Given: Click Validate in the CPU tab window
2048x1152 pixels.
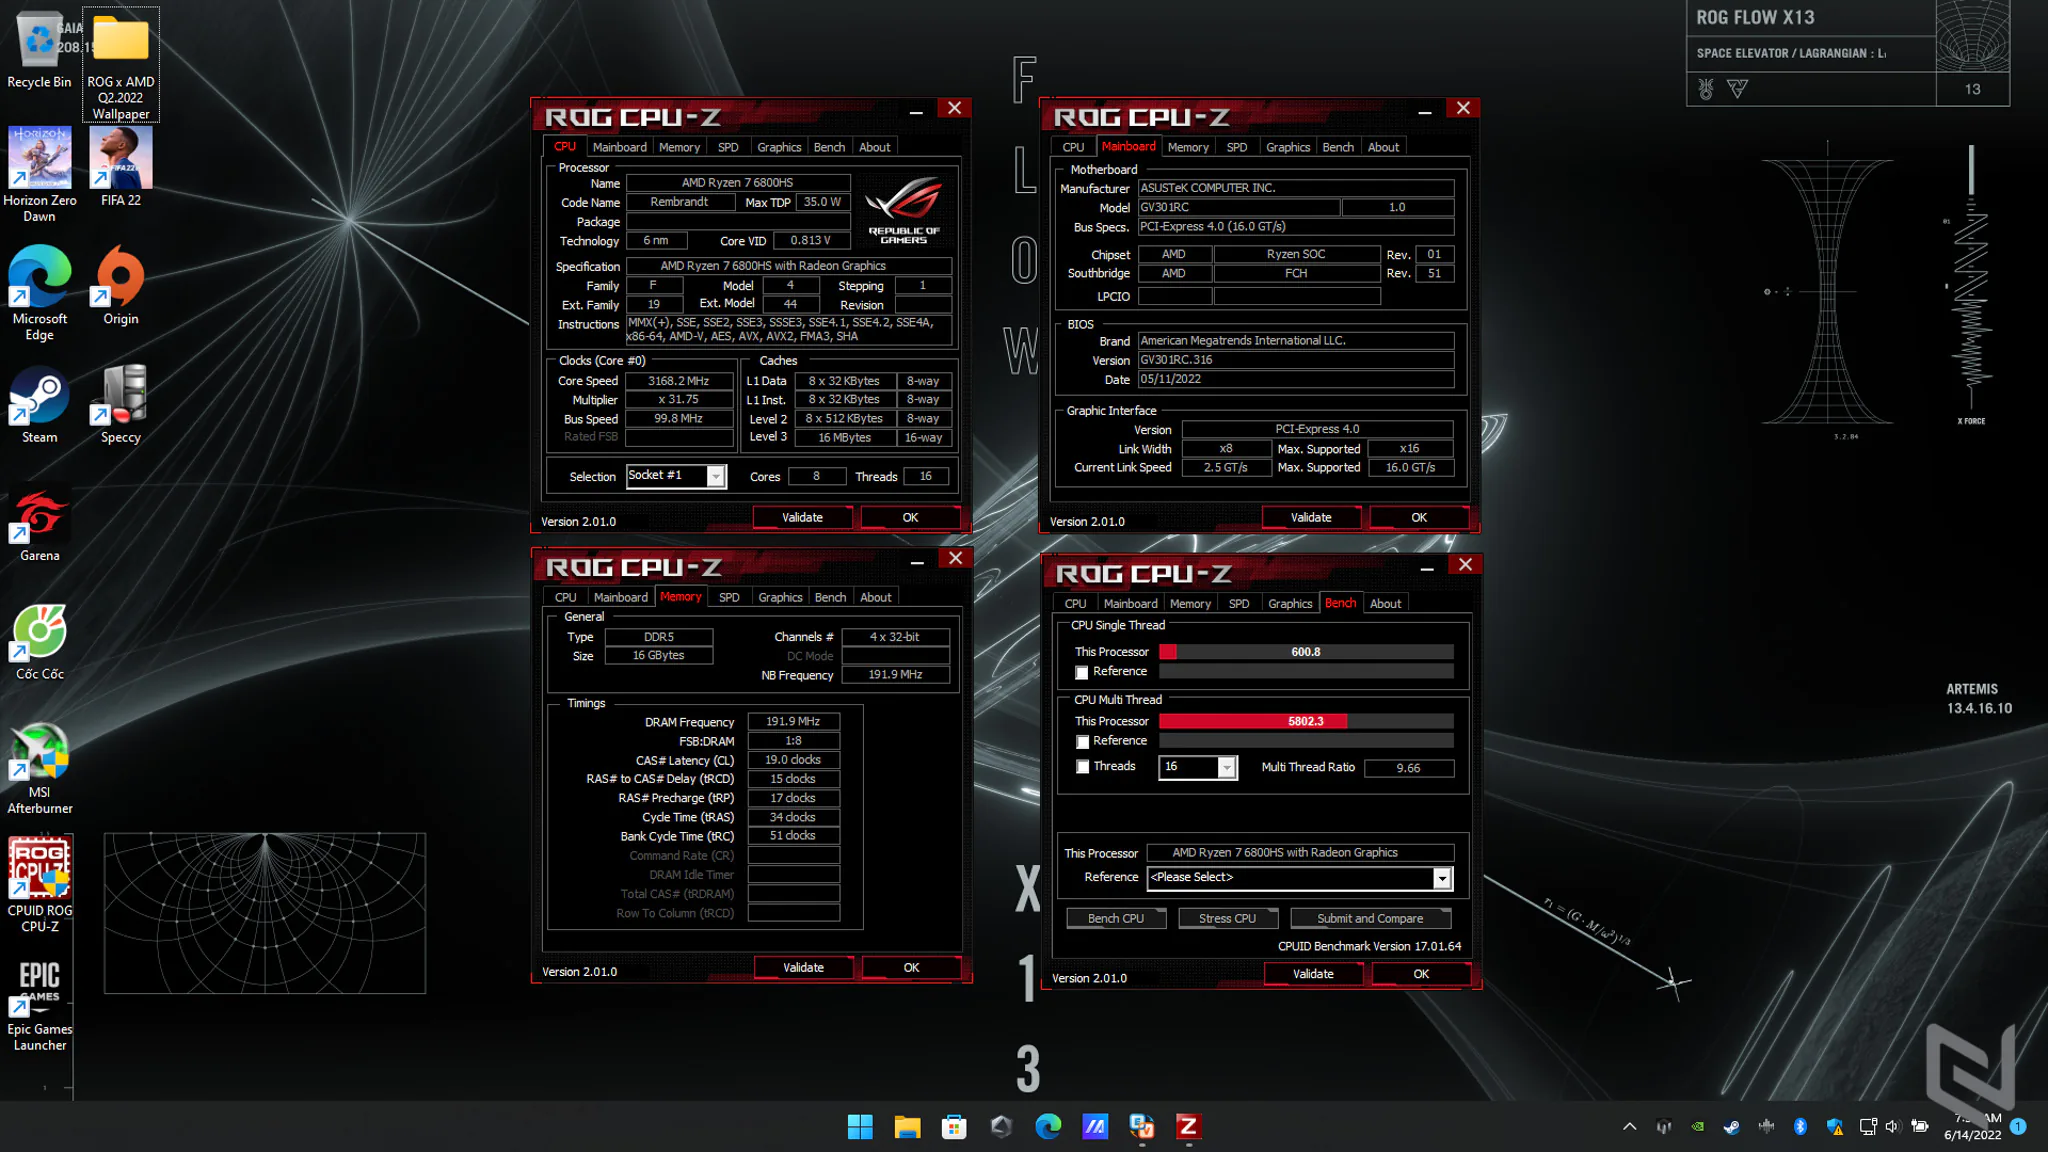Looking at the screenshot, I should [x=802, y=517].
